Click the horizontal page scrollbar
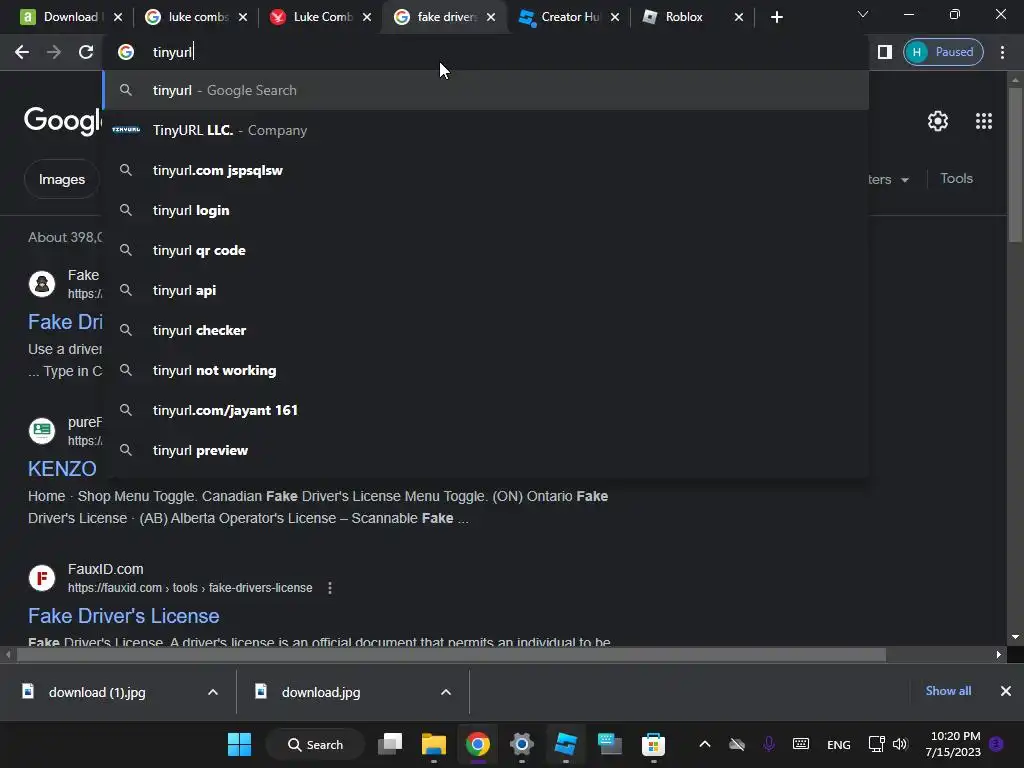 tap(451, 654)
